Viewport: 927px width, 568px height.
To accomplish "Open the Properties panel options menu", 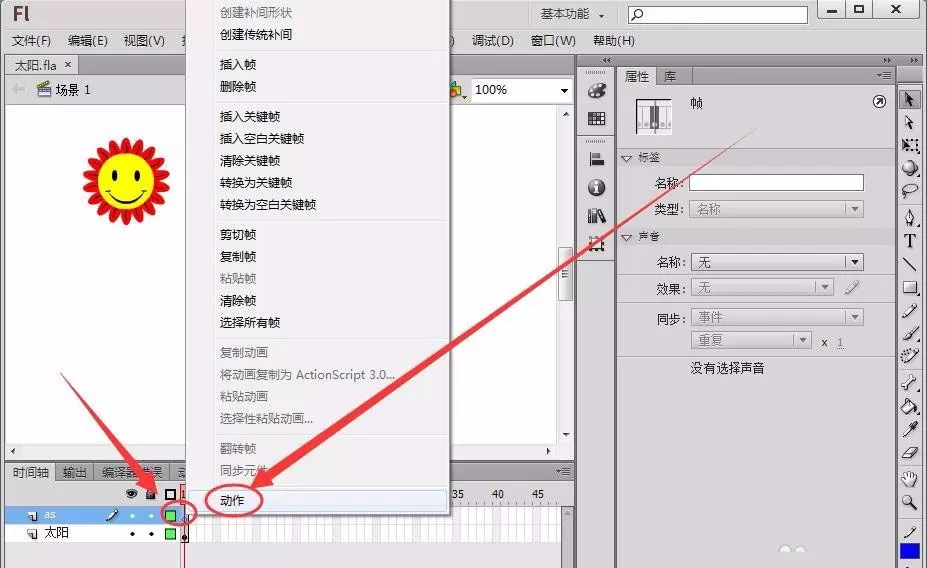I will [x=884, y=76].
